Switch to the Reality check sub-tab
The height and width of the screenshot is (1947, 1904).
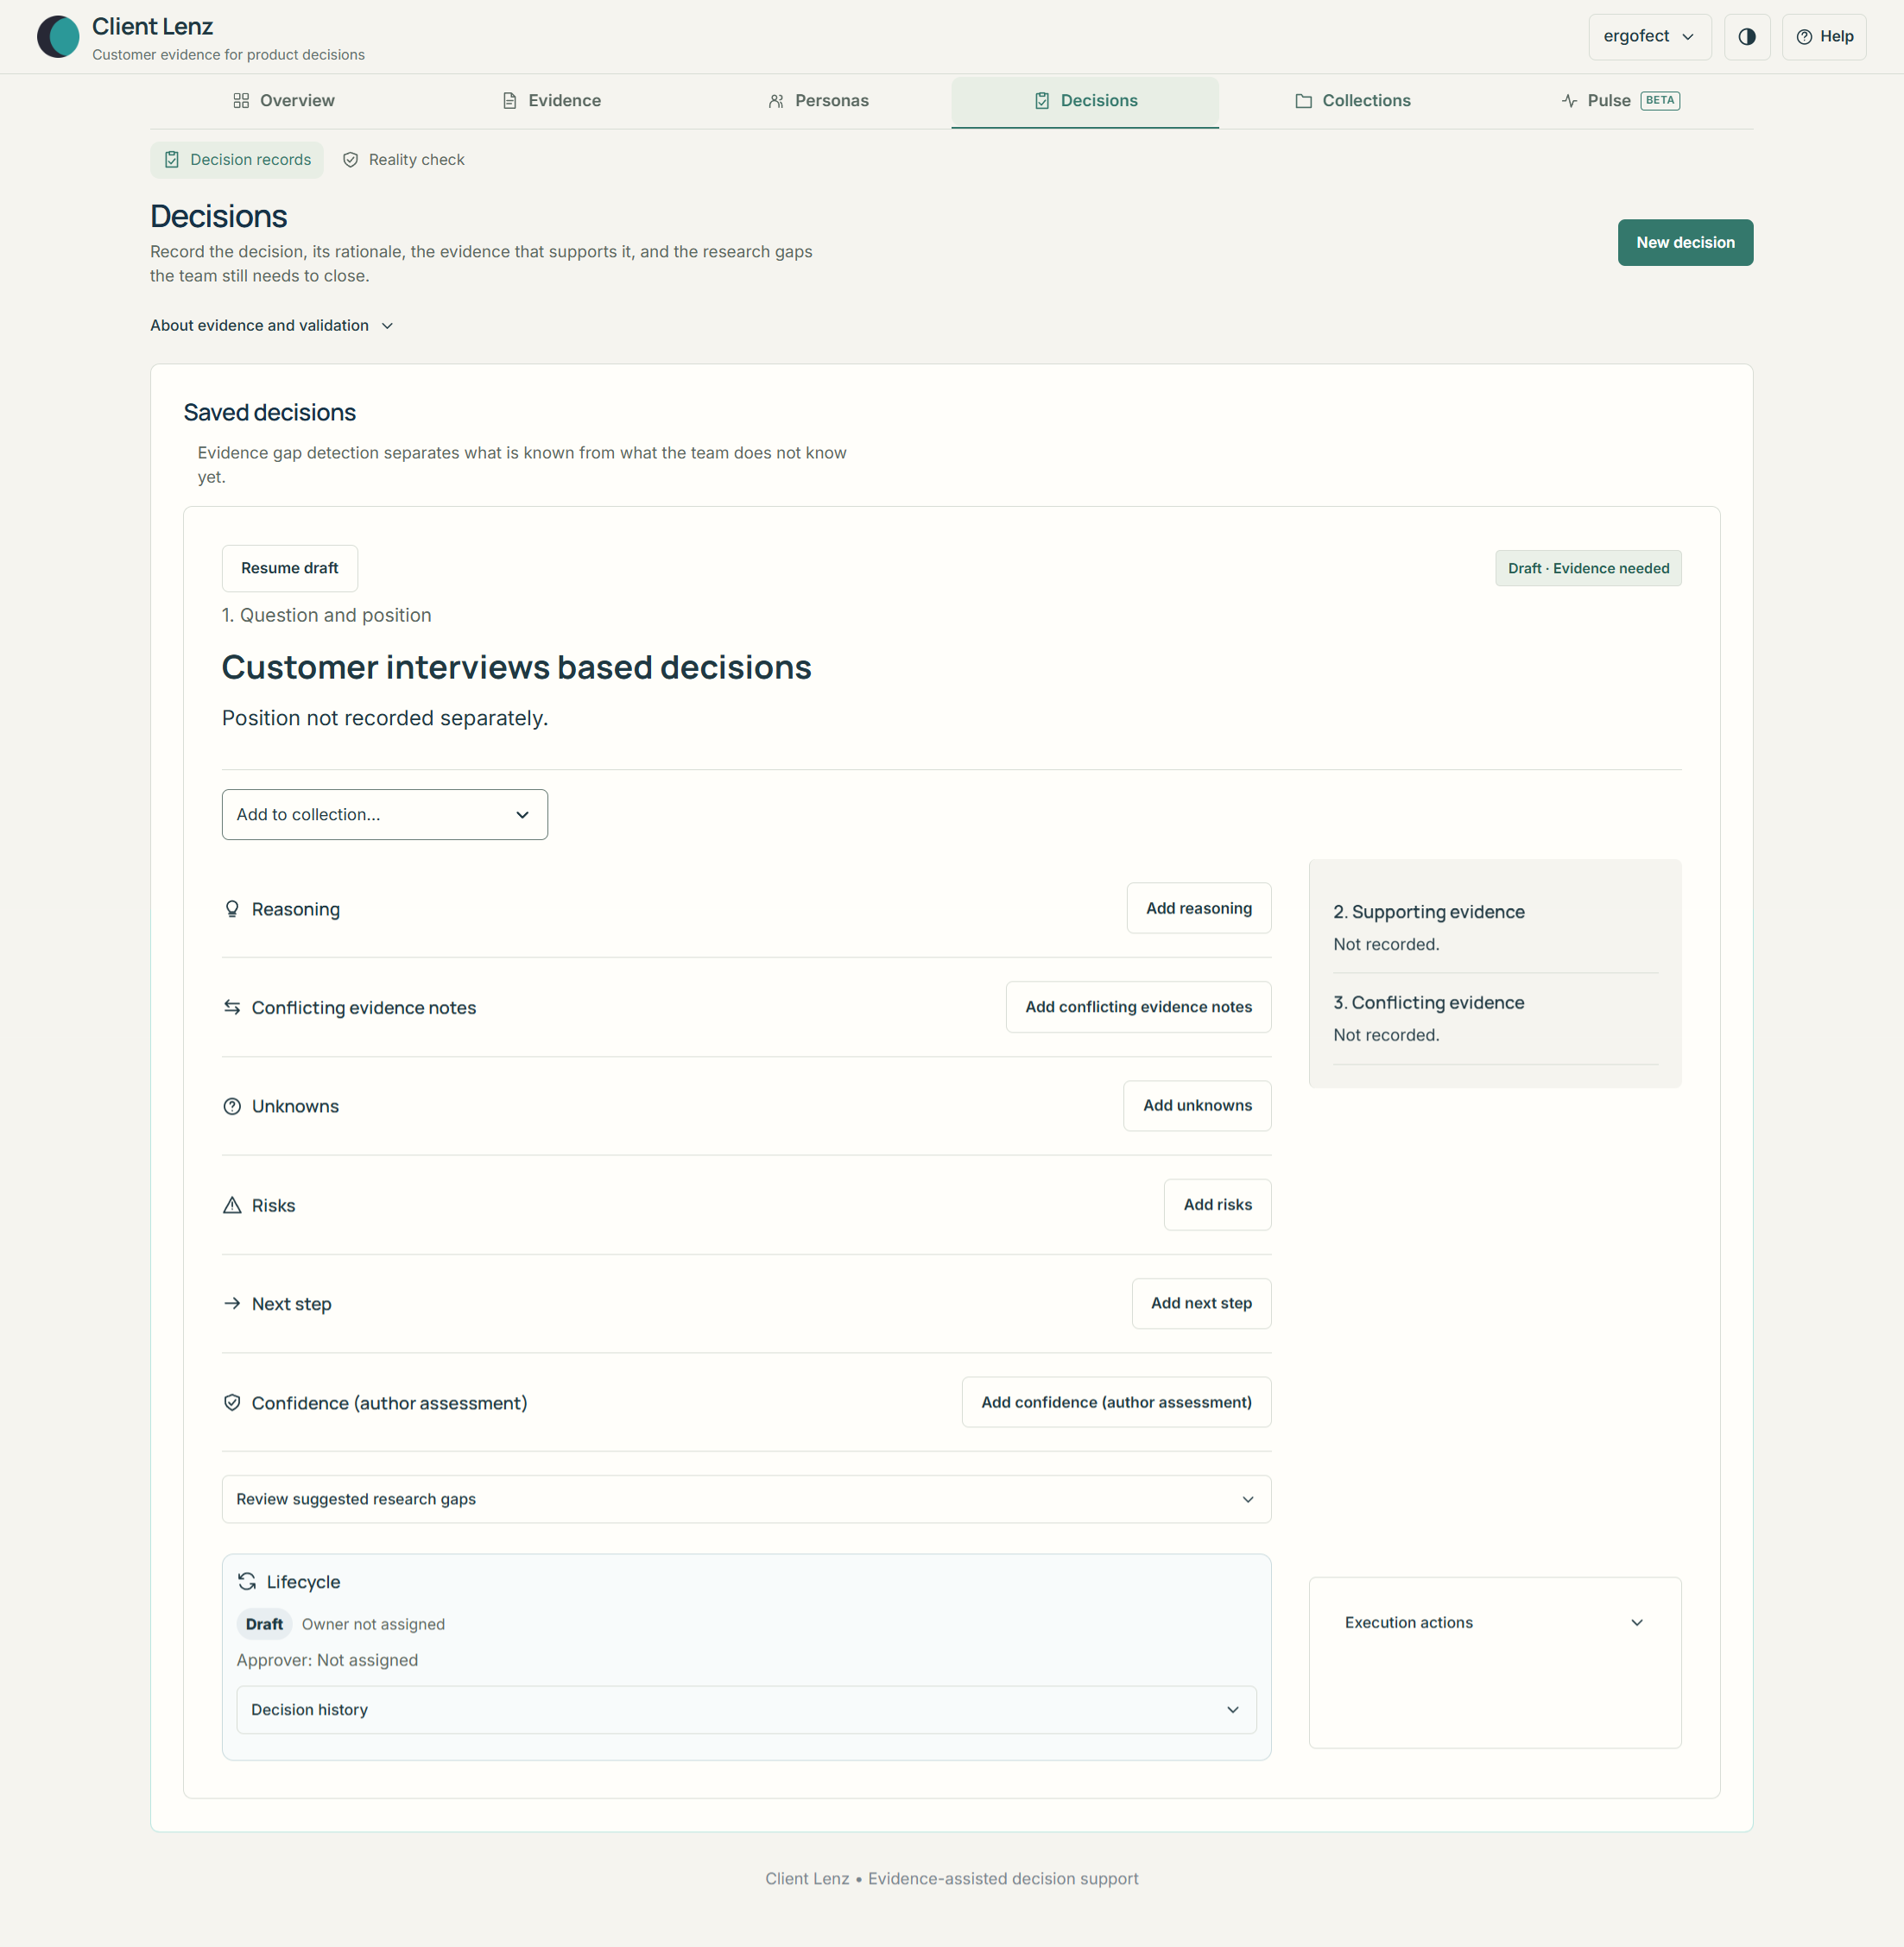coord(403,160)
